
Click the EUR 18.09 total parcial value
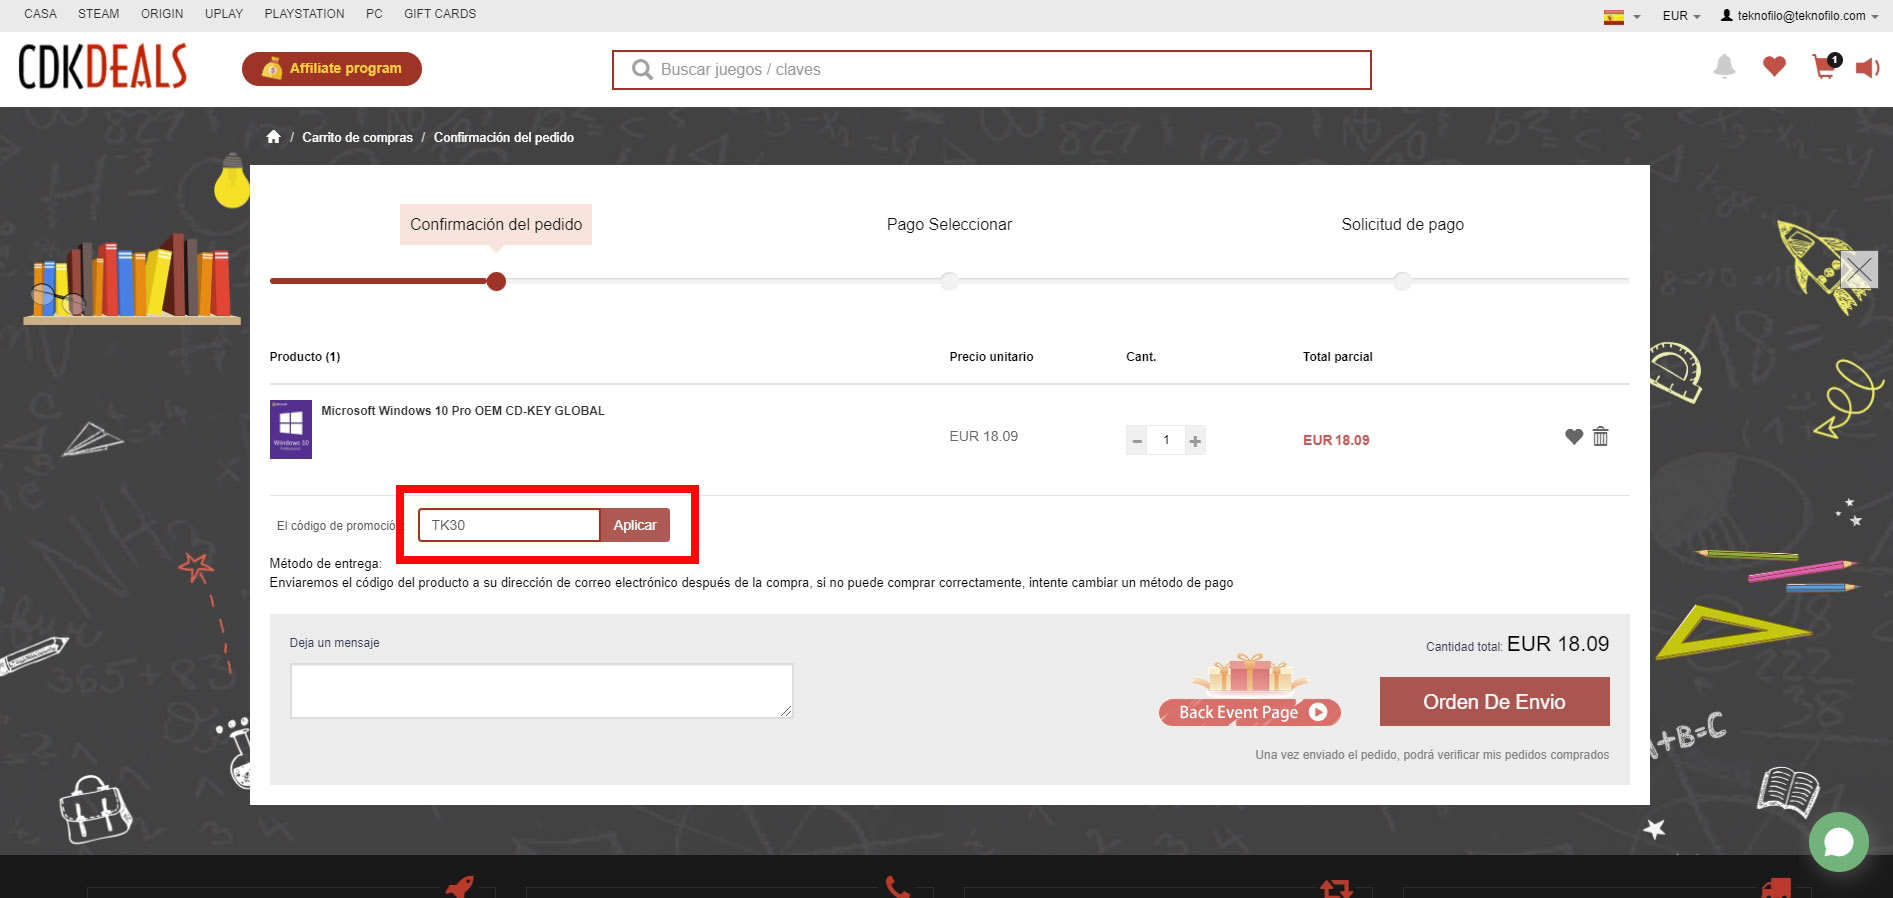click(1336, 440)
